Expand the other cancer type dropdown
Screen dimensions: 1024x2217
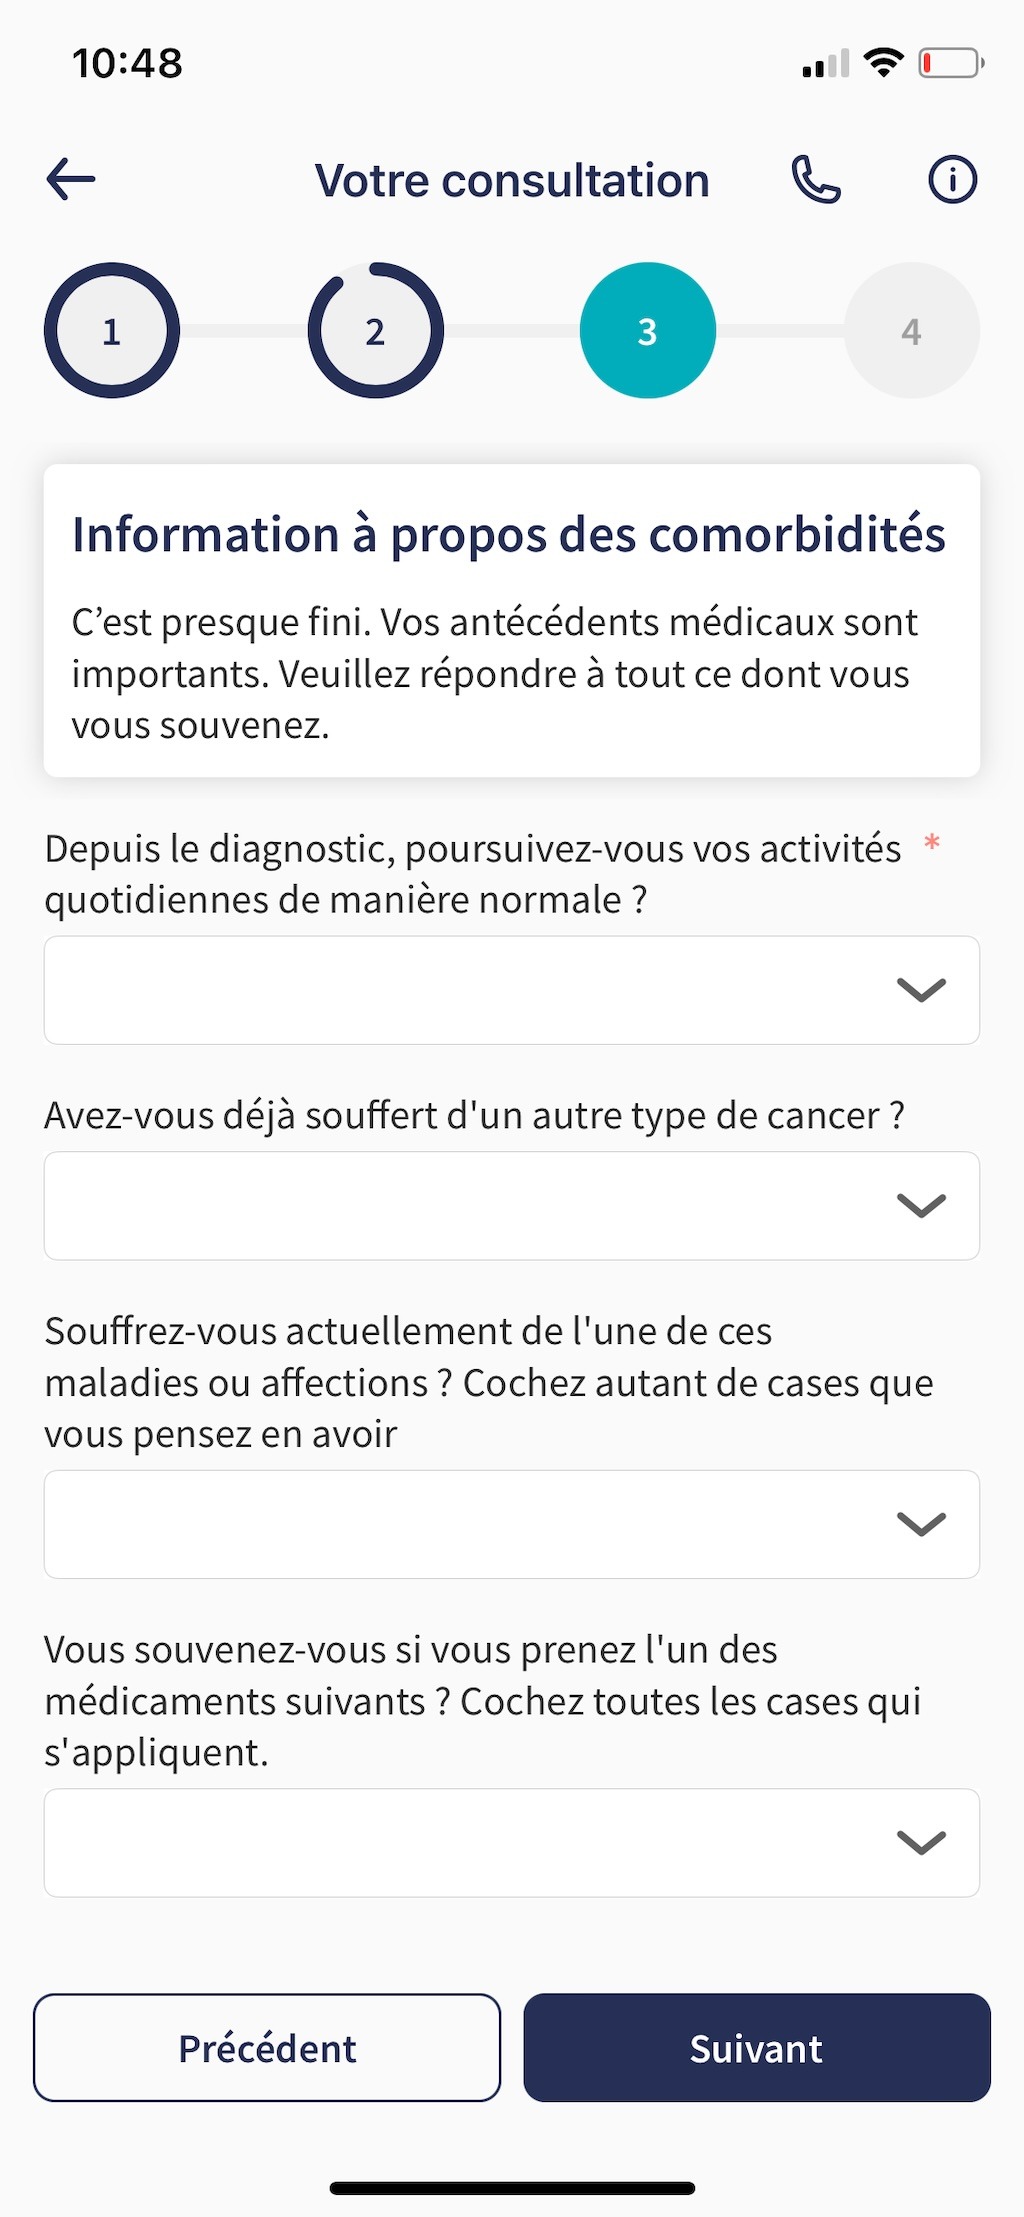(x=511, y=1206)
